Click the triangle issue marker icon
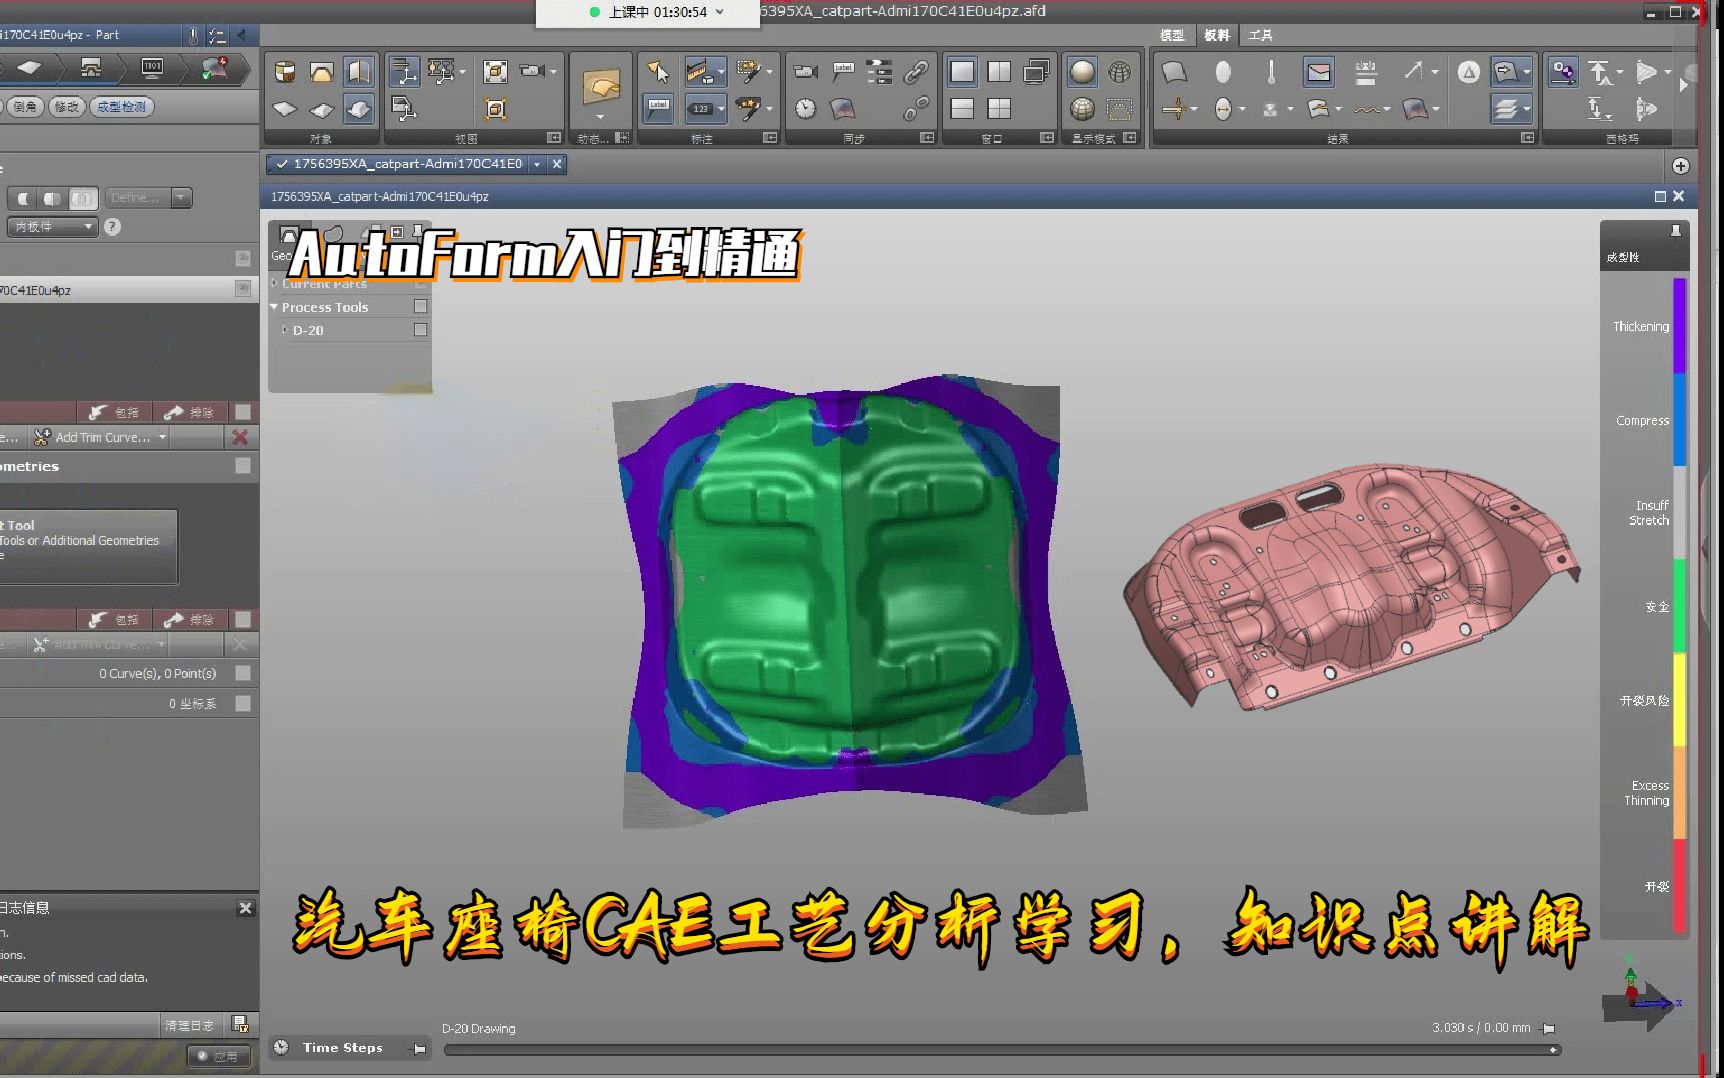Image resolution: width=1724 pixels, height=1078 pixels. click(1468, 72)
